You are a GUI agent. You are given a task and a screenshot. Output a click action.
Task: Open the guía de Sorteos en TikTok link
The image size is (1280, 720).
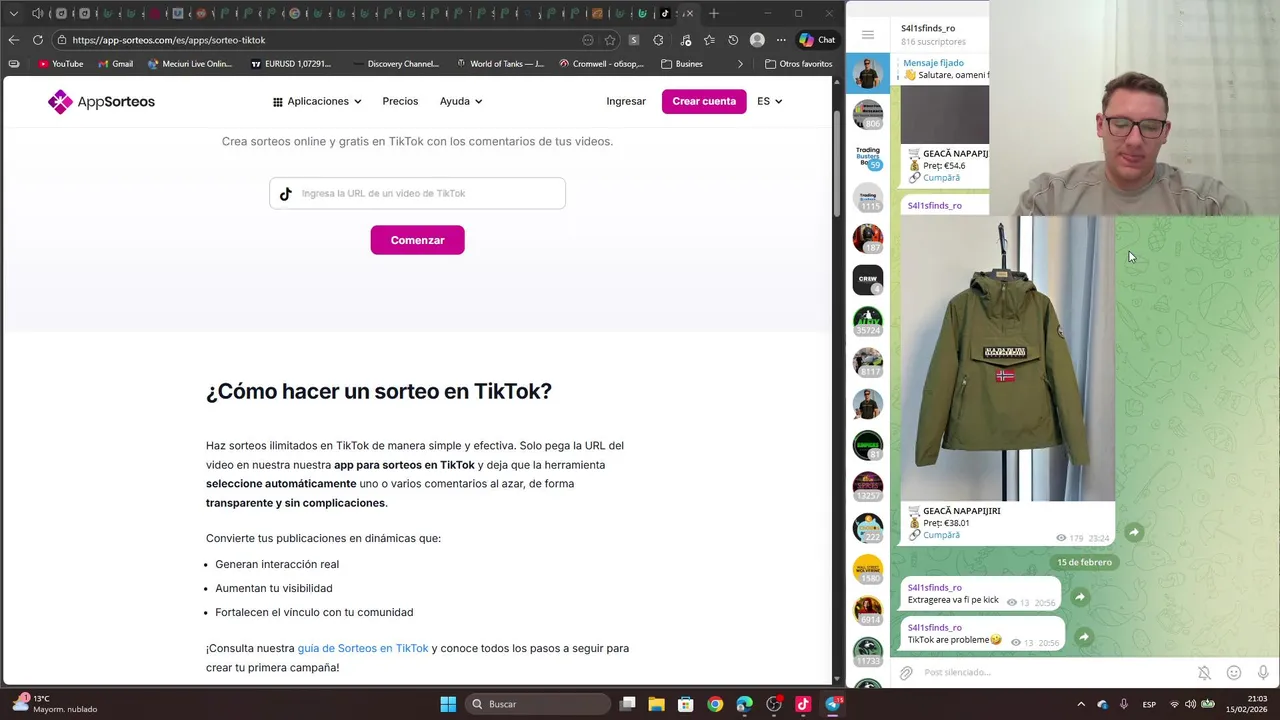coord(363,648)
